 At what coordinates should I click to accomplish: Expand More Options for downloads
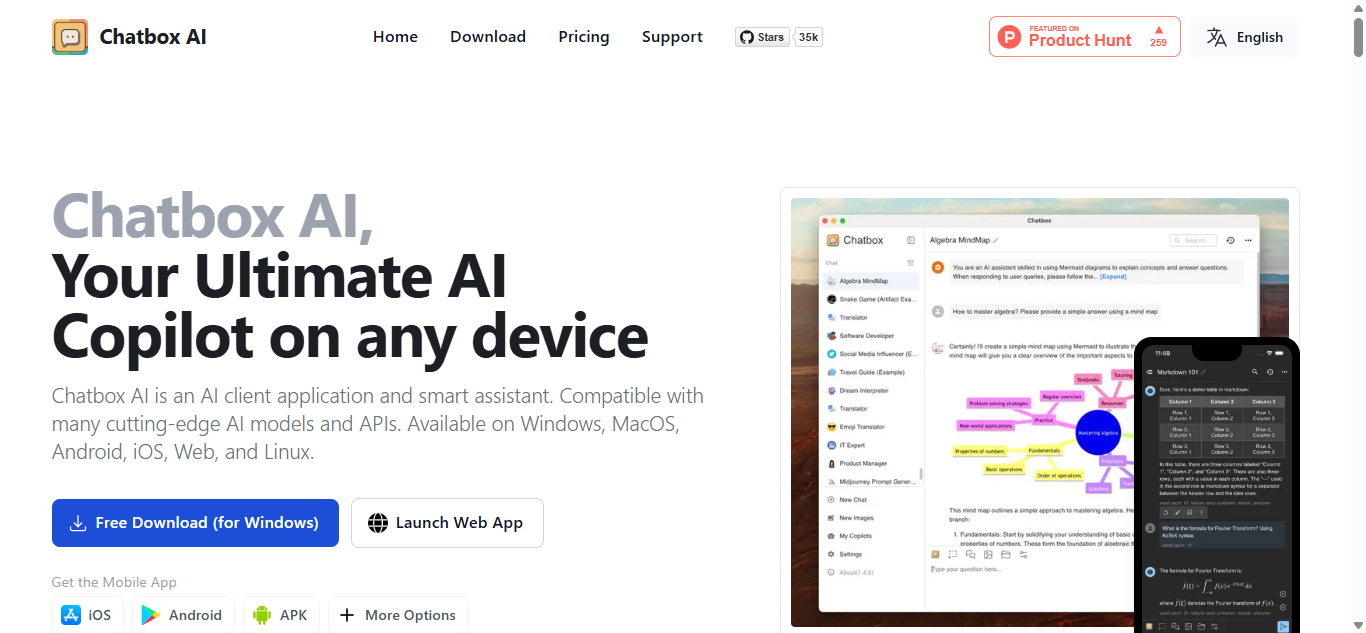[x=398, y=615]
